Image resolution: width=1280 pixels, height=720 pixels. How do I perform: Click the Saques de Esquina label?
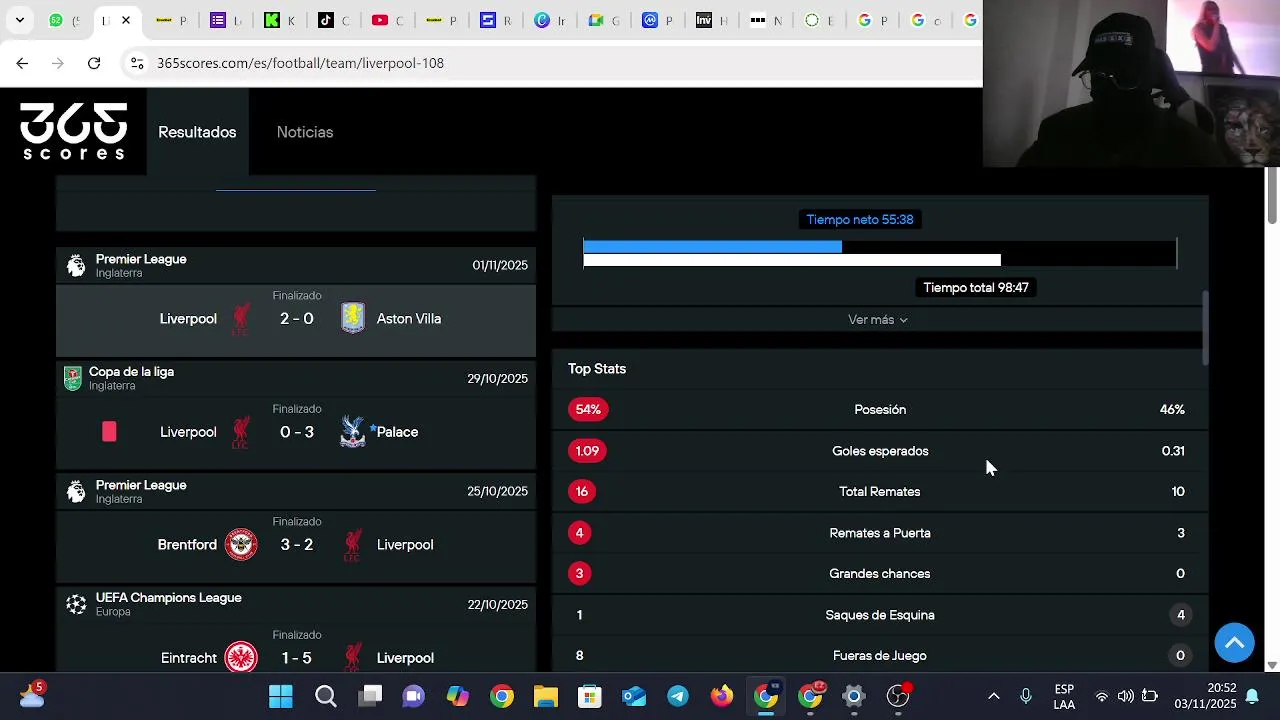coord(880,615)
